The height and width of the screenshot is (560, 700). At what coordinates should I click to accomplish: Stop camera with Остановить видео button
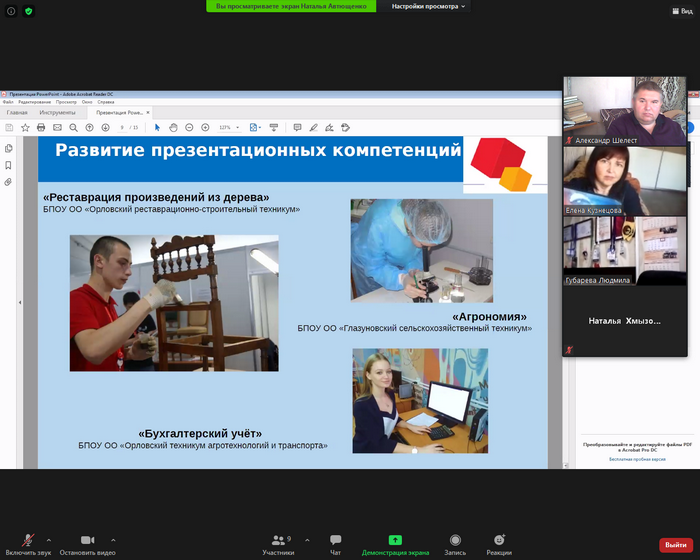pyautogui.click(x=87, y=543)
